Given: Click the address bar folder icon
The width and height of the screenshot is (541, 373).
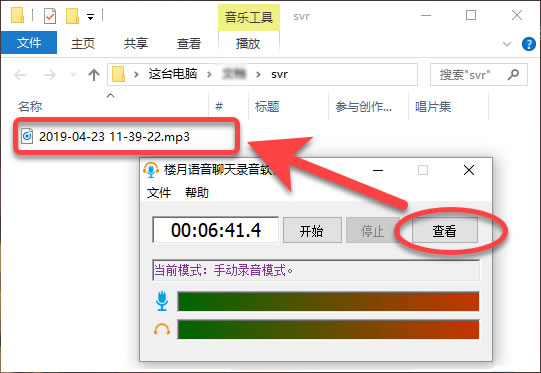Looking at the screenshot, I should [118, 74].
